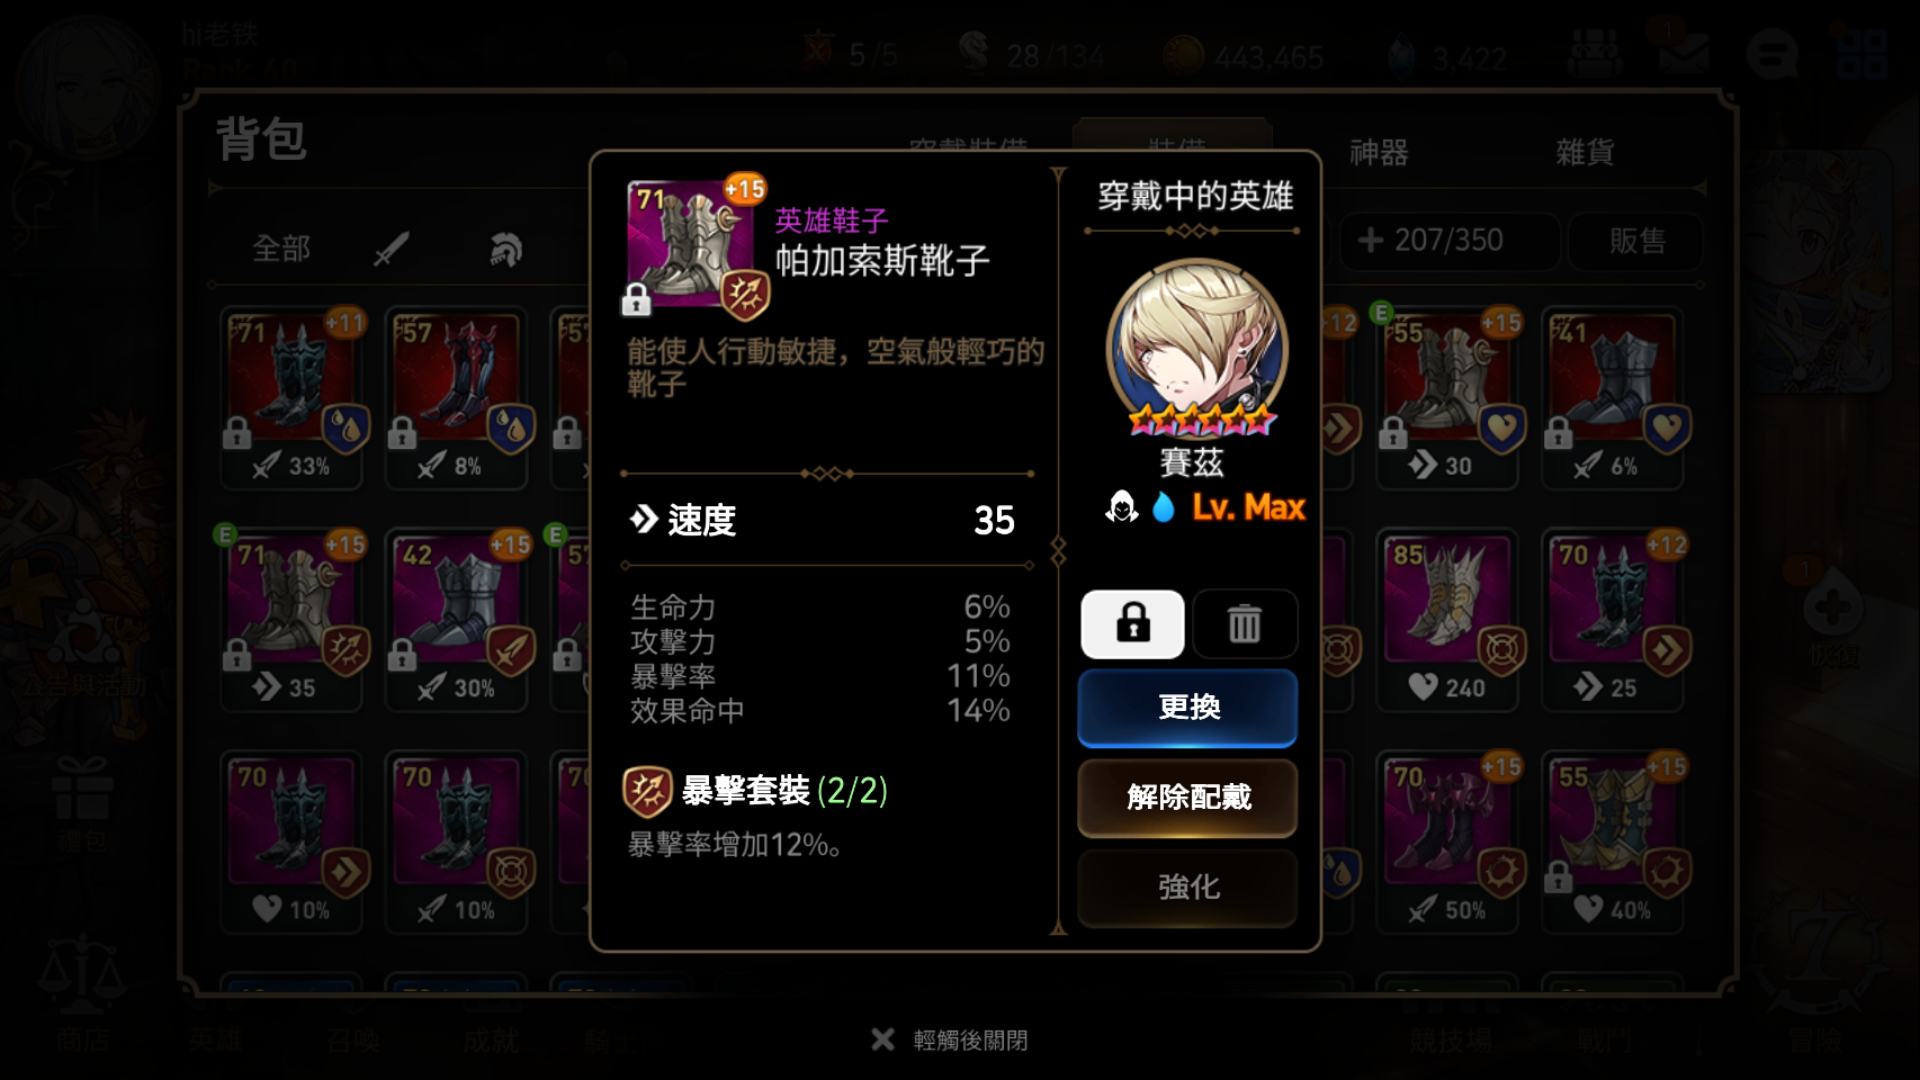This screenshot has width=1920, height=1080.
Task: Filter inventory by helmet icon
Action: [506, 248]
